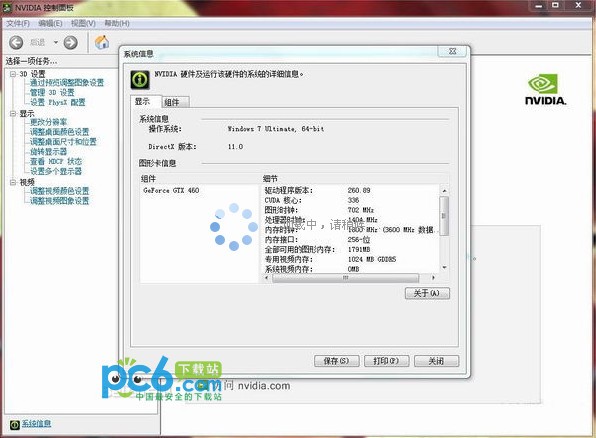This screenshot has width=596, height=438.
Task: Select the 内存接口 row
Action: [x=350, y=240]
